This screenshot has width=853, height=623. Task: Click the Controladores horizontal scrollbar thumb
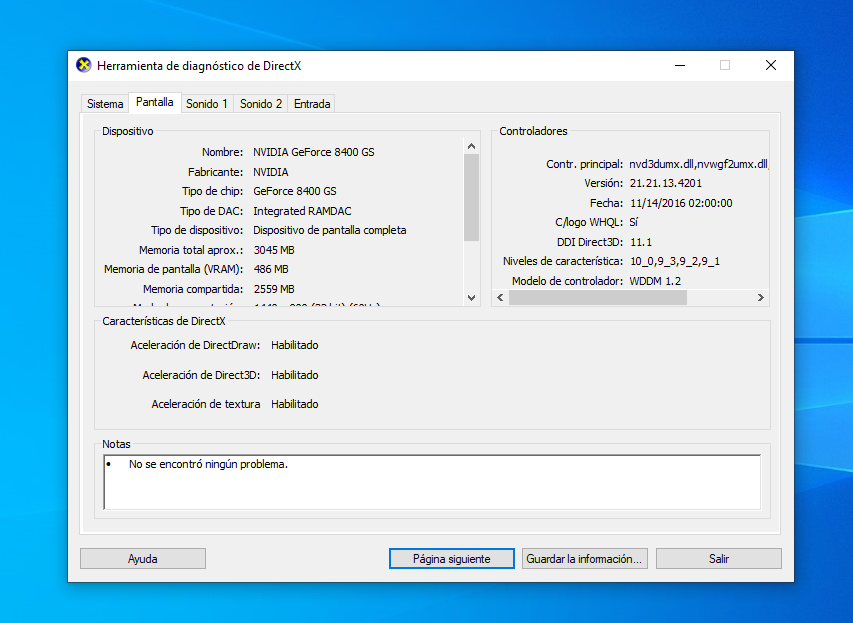pyautogui.click(x=598, y=298)
